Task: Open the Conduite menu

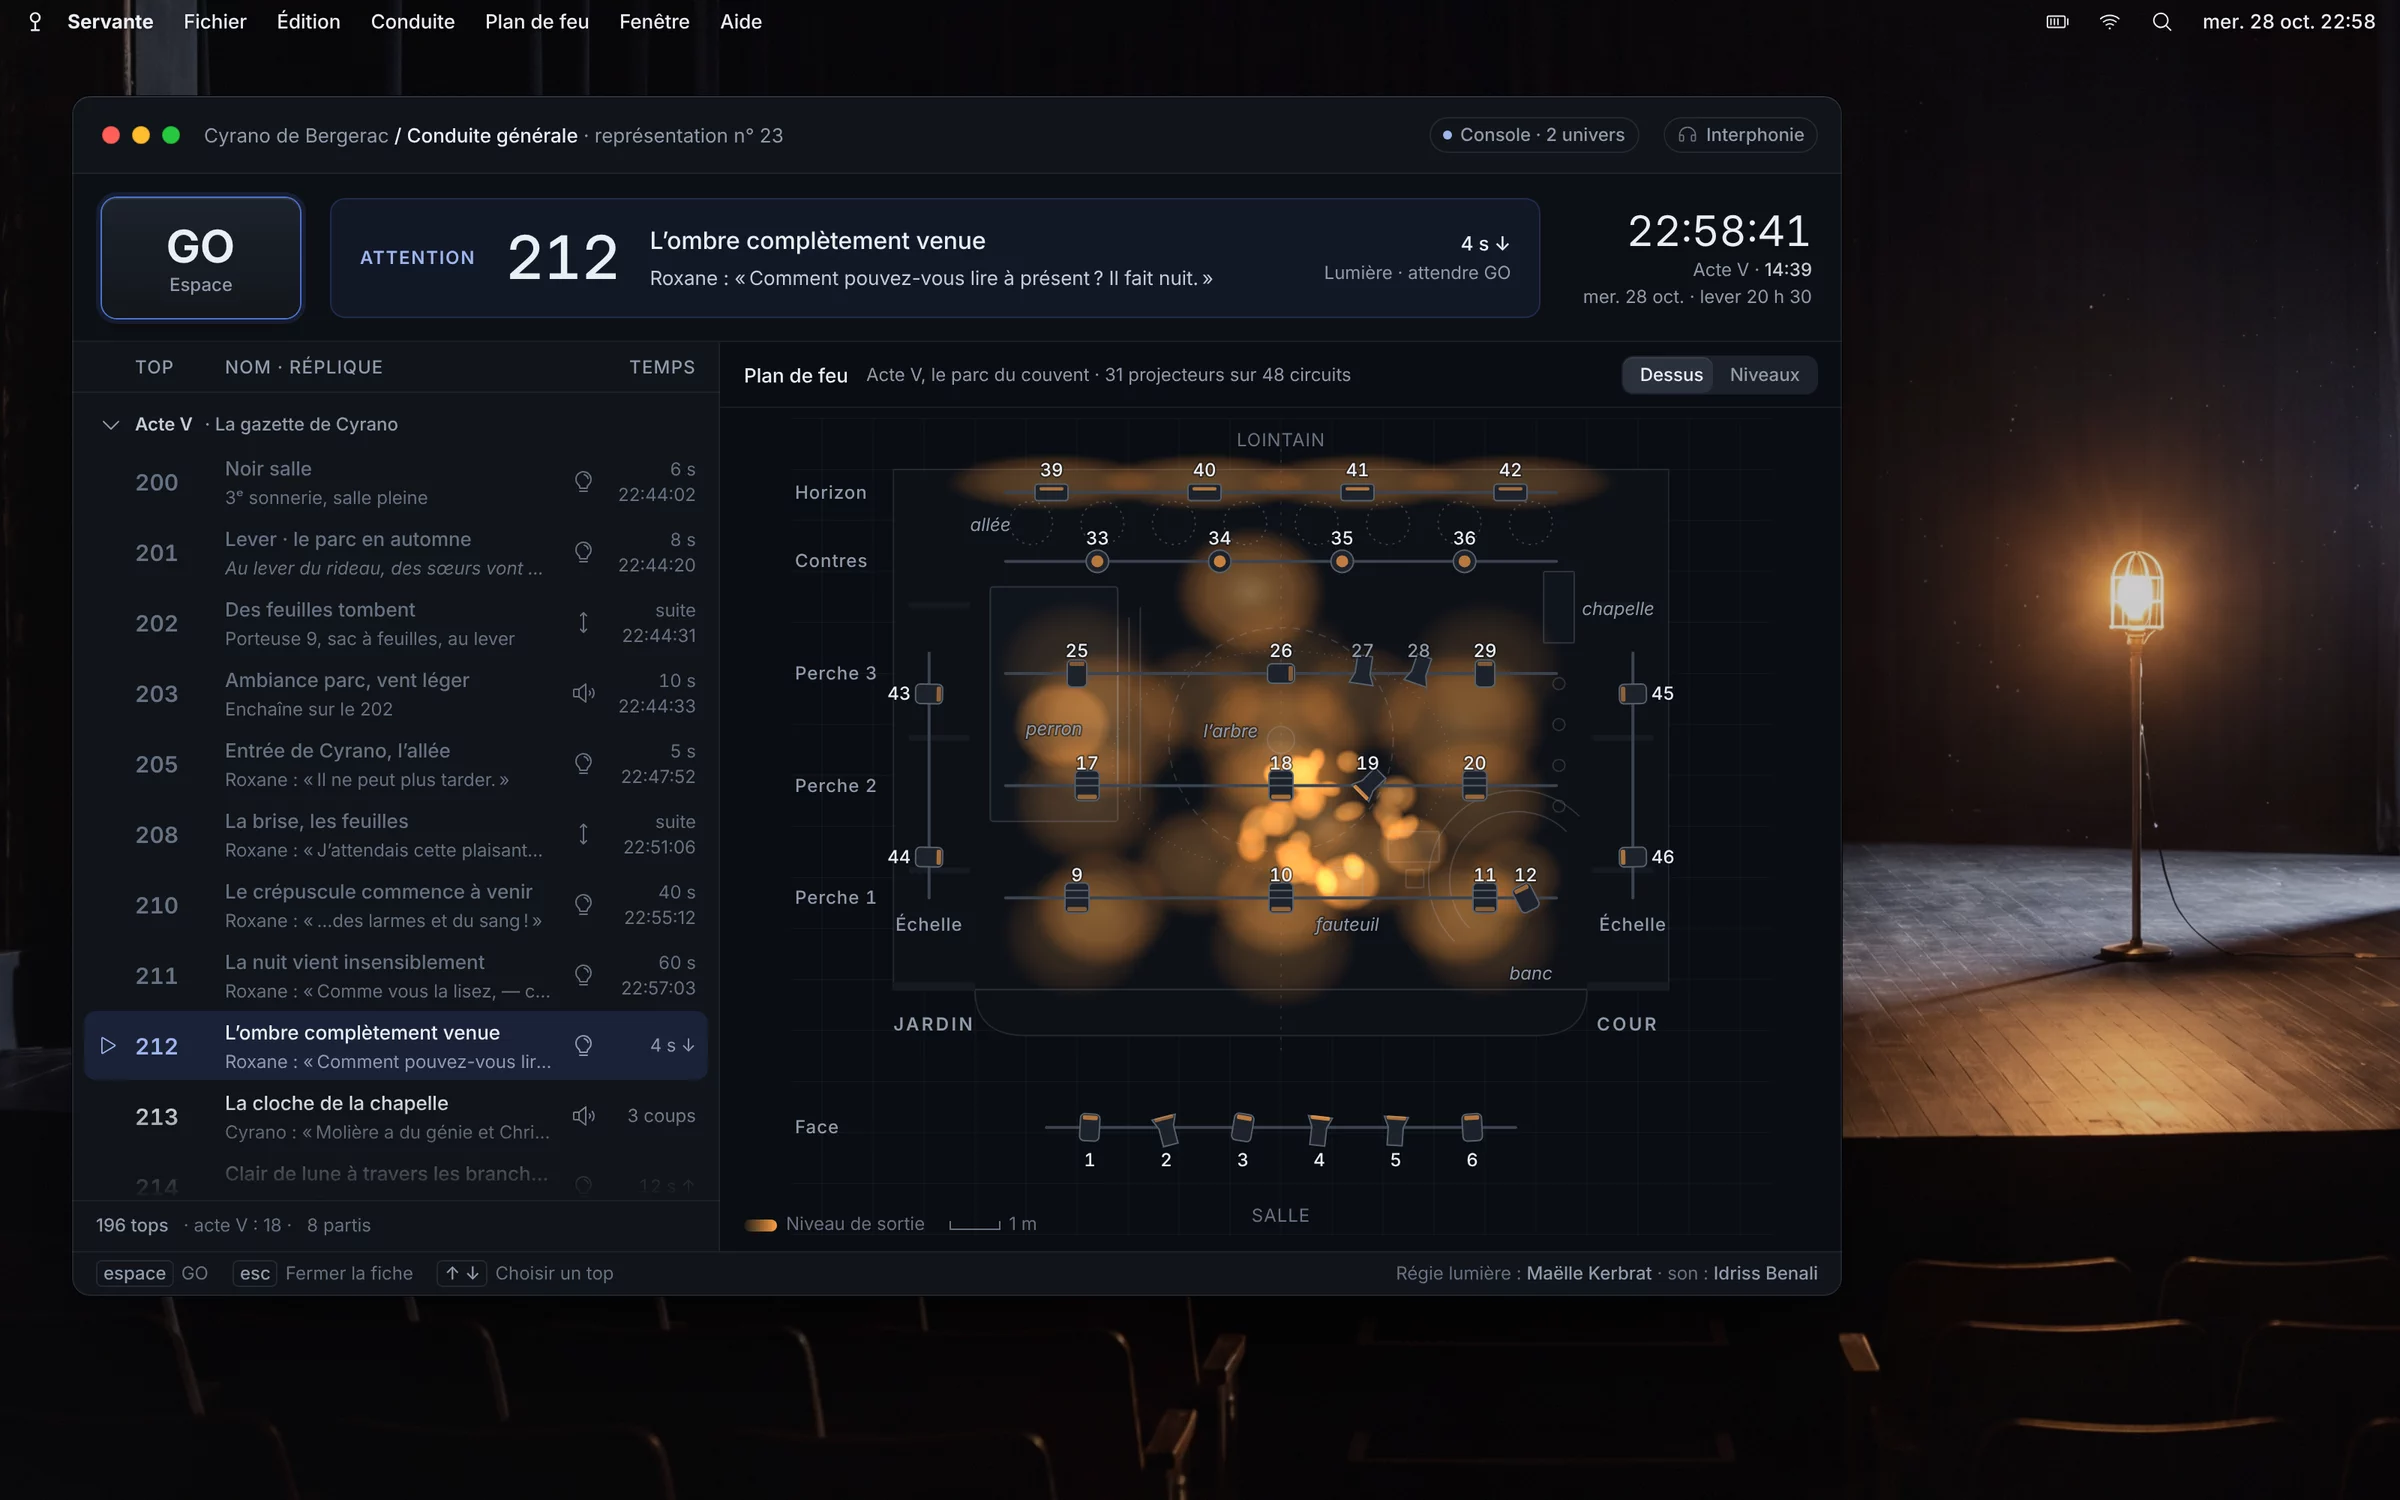Action: coord(412,22)
